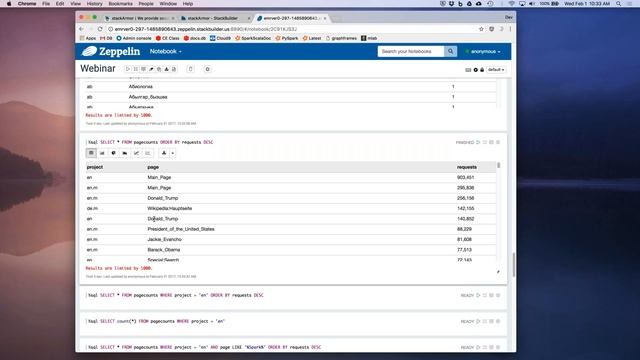Viewport: 640px width, 360px height.
Task: Go to Zeppelin home via logo
Action: coord(111,51)
